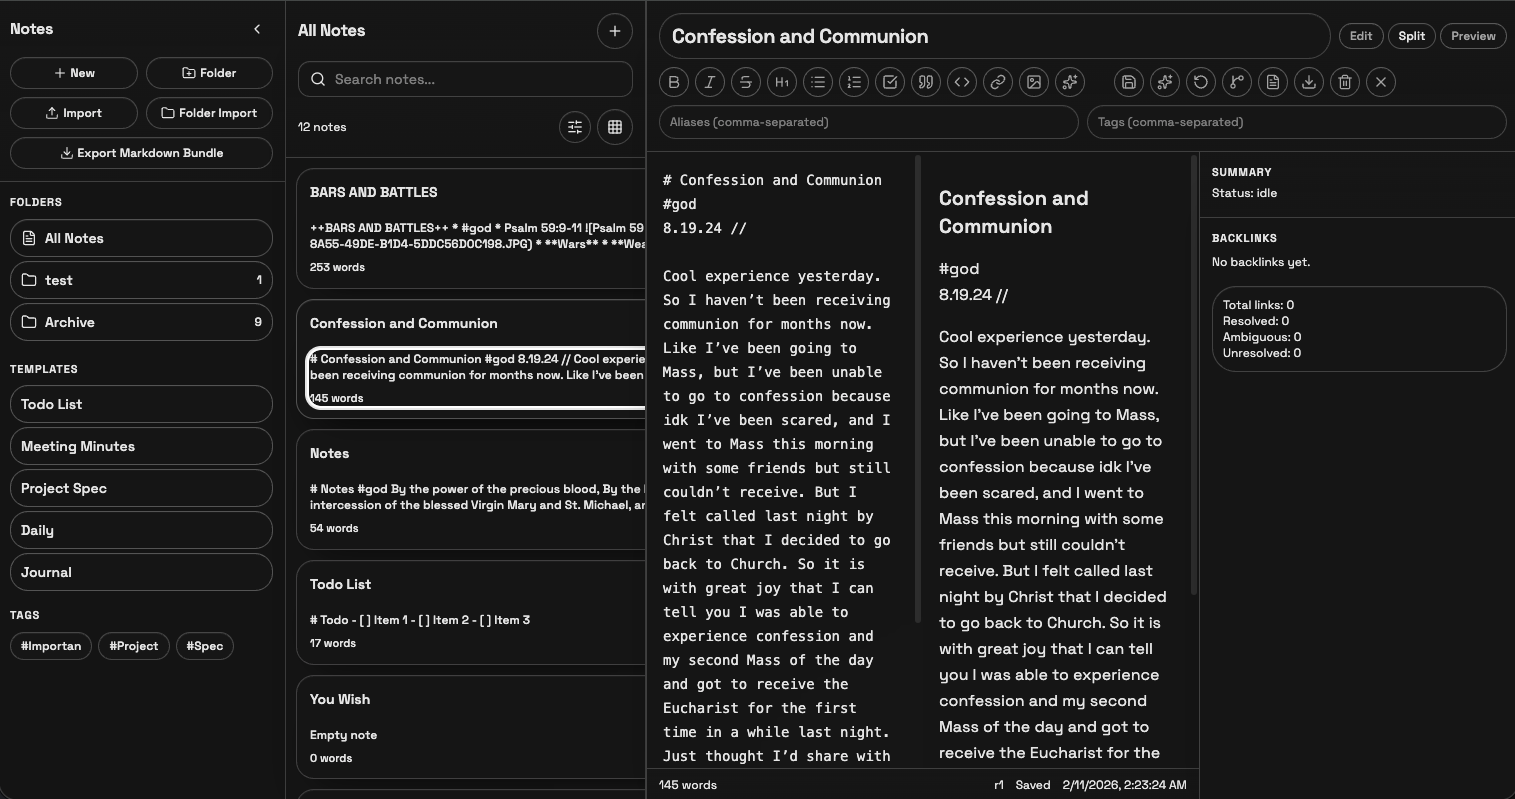Insert an image into the note
1515x799 pixels.
click(x=1034, y=82)
